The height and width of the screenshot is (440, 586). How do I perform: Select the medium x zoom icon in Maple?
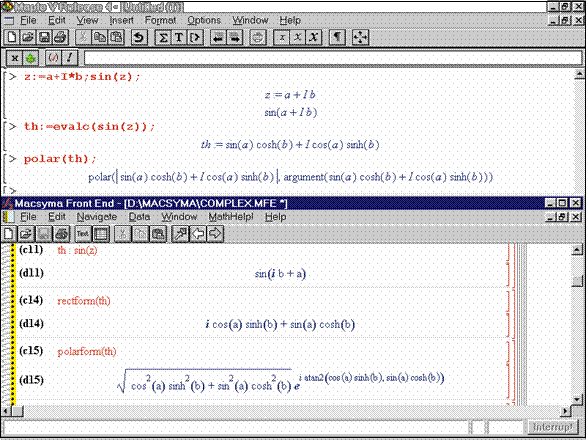coord(297,37)
